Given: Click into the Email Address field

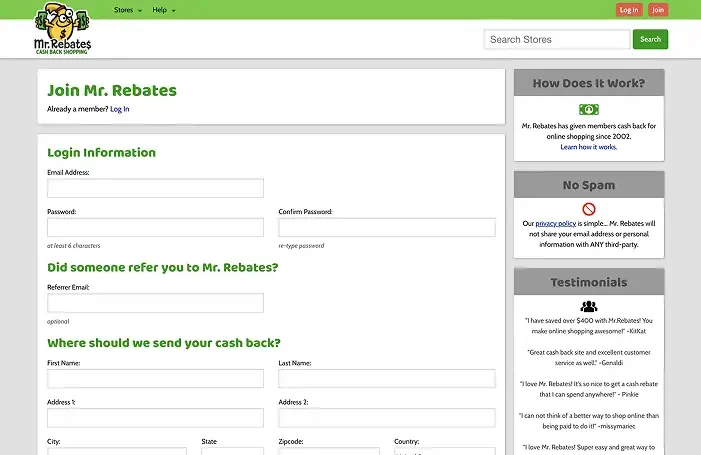Looking at the screenshot, I should (155, 188).
